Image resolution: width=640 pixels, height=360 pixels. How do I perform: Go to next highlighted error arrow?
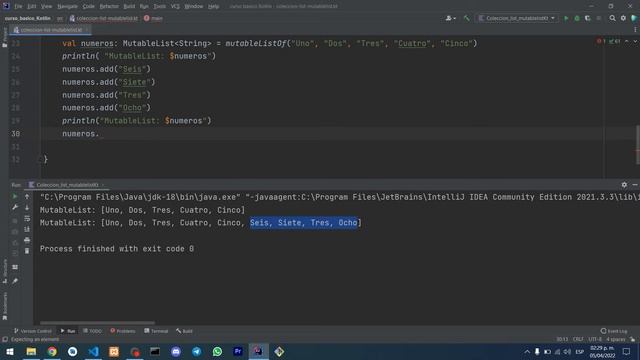click(635, 41)
